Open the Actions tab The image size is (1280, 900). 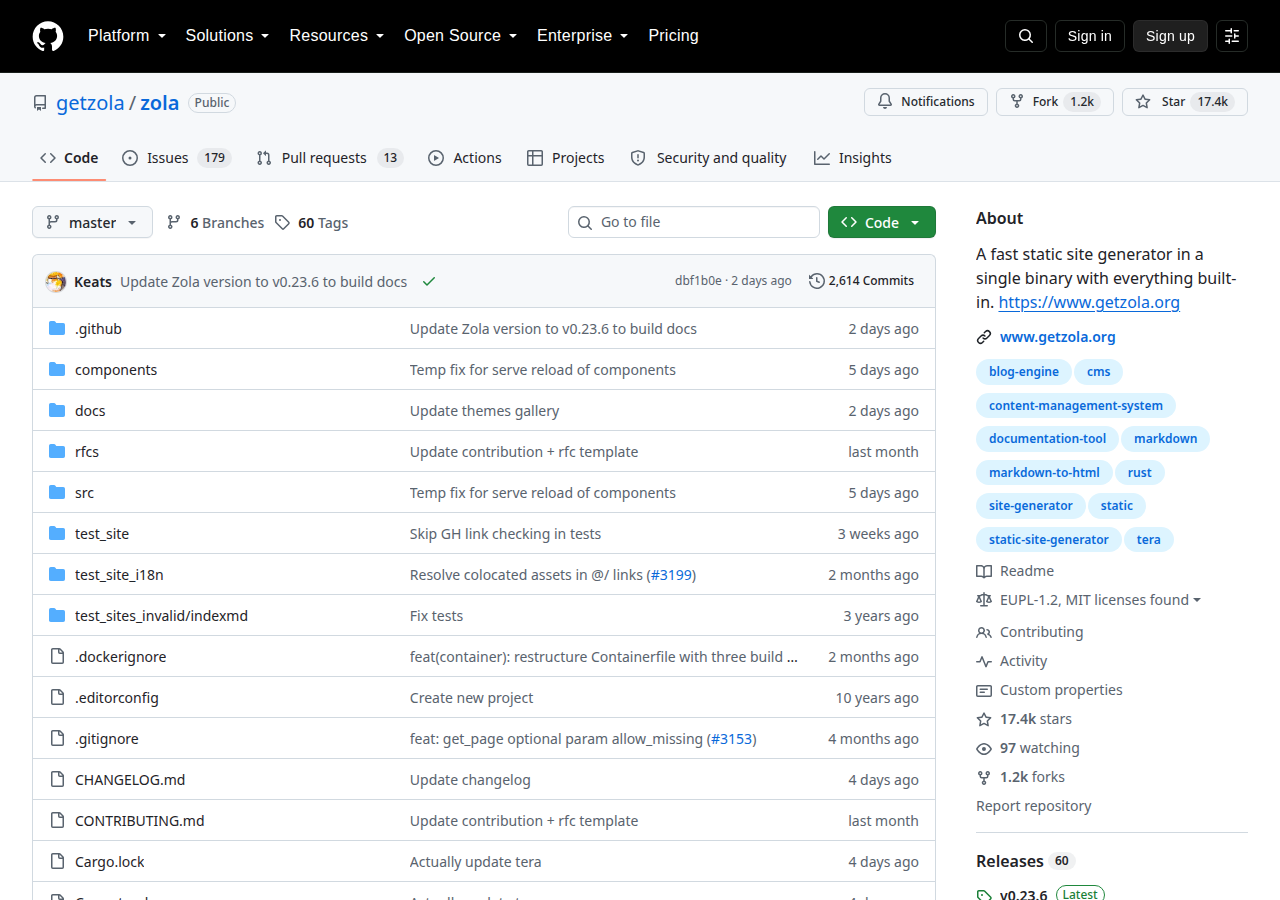click(465, 158)
